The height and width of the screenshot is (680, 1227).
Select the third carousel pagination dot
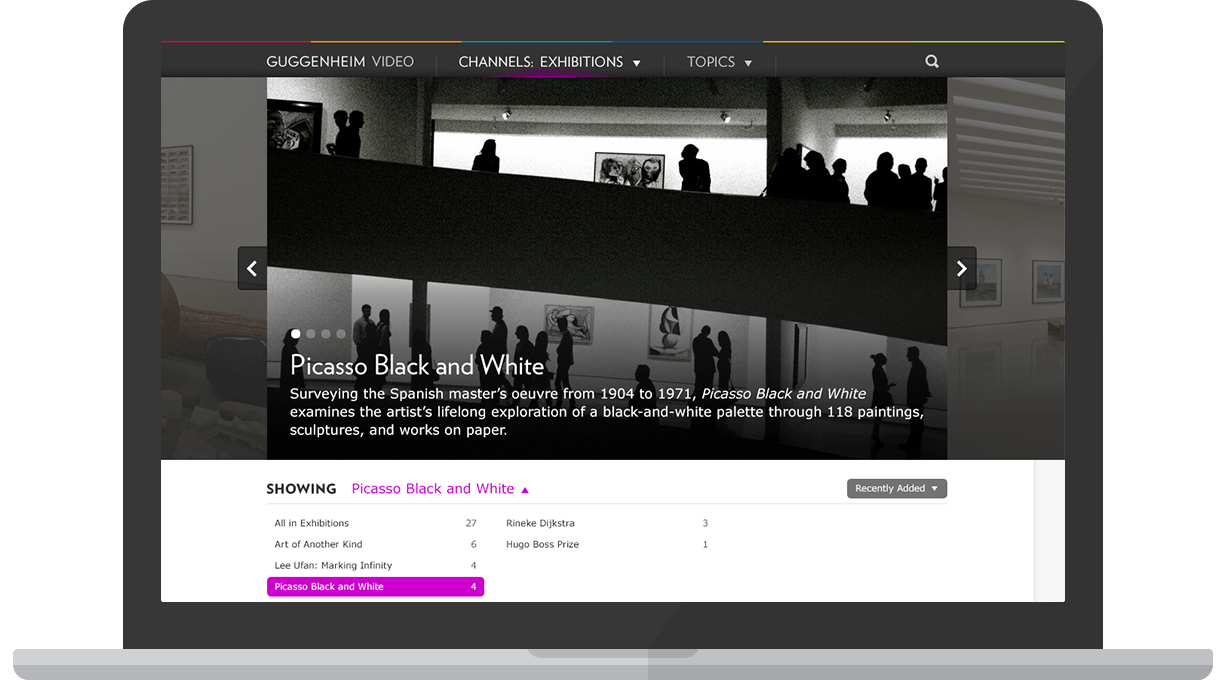click(x=325, y=334)
